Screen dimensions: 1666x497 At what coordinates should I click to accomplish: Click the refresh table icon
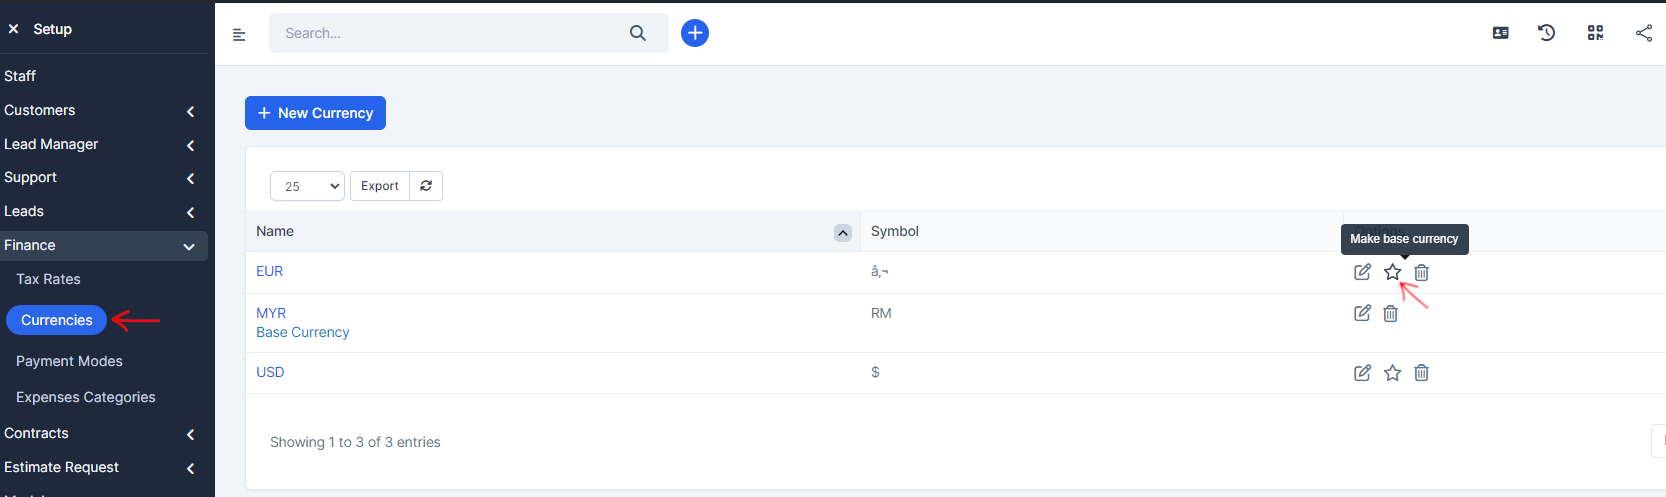pyautogui.click(x=426, y=186)
